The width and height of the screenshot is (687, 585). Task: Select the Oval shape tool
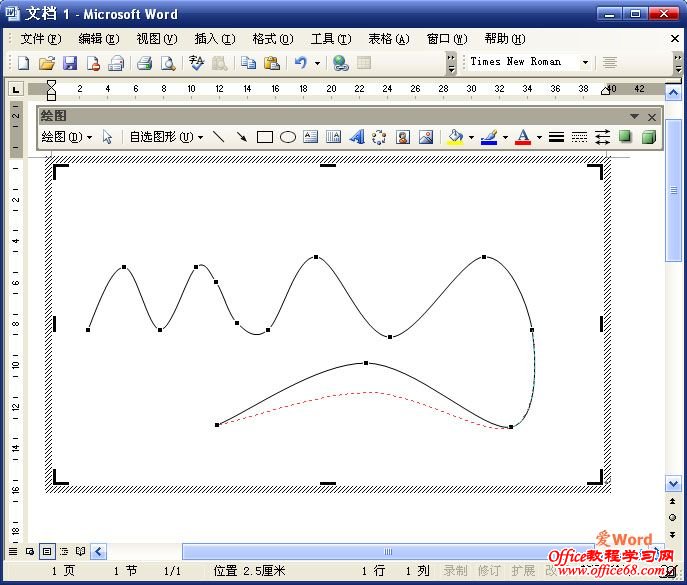pyautogui.click(x=287, y=137)
